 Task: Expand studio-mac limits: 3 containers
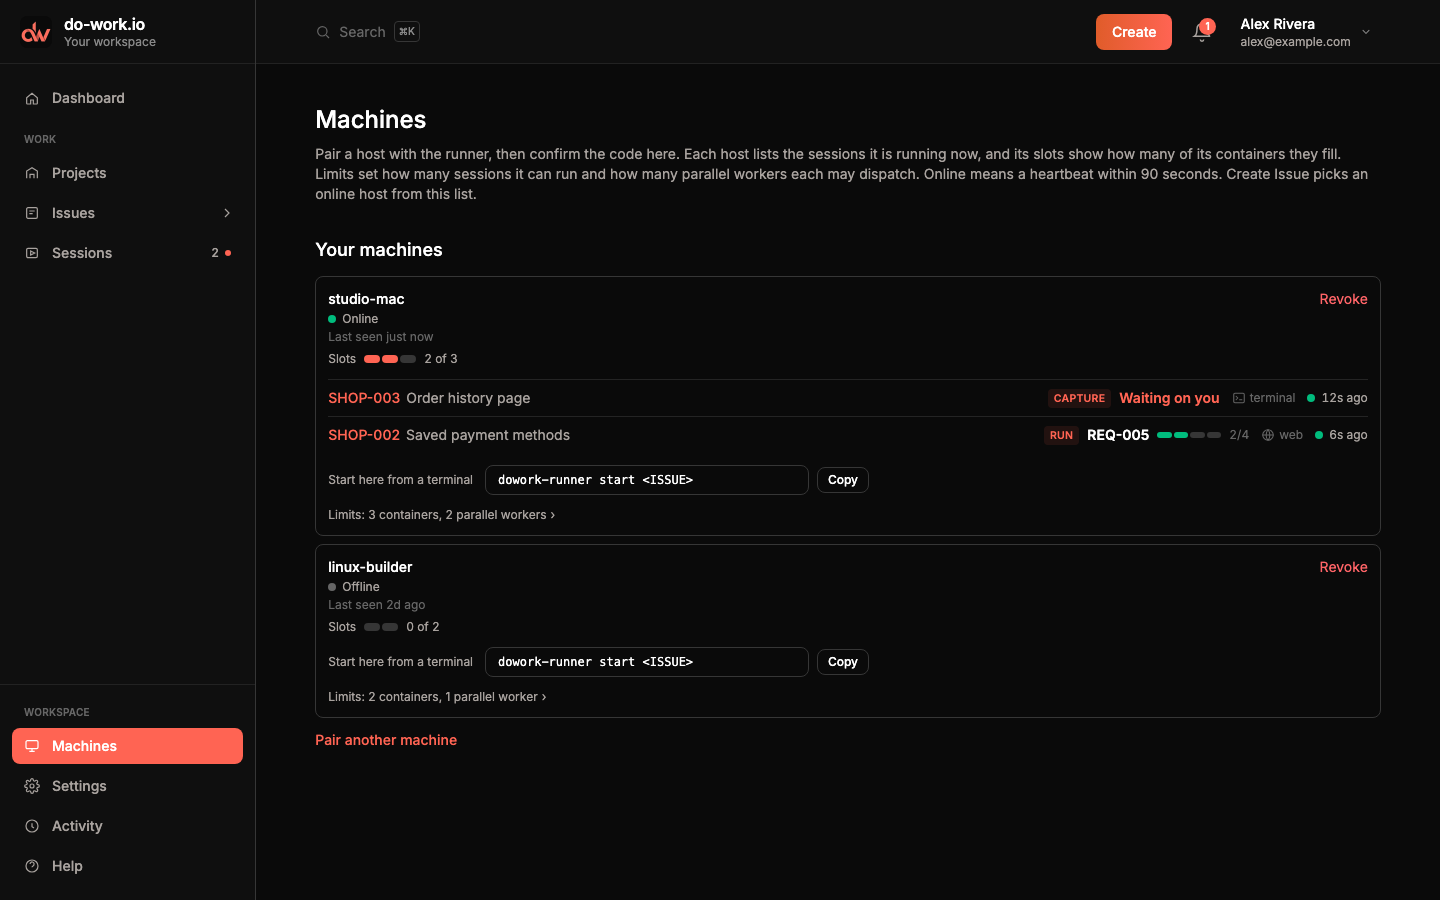pos(442,515)
